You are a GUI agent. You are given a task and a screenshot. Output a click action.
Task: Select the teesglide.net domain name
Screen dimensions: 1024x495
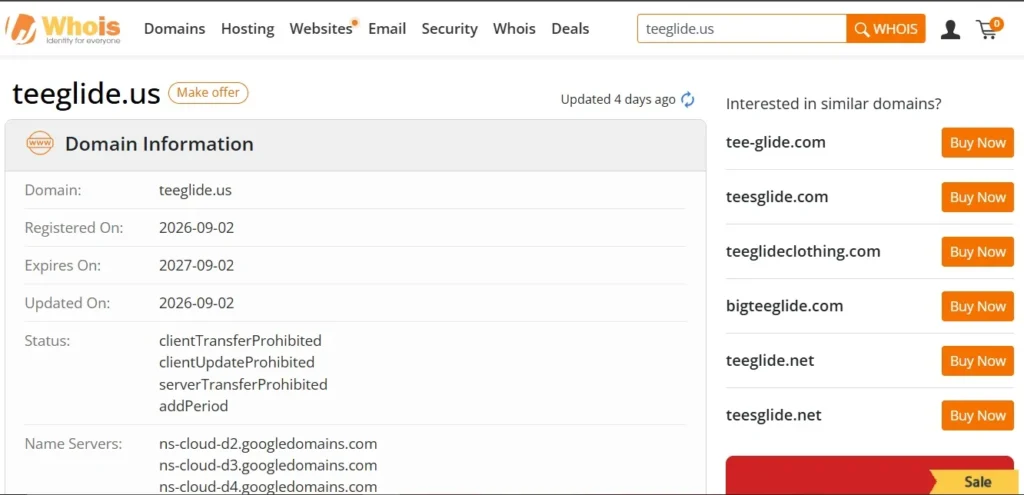(774, 415)
